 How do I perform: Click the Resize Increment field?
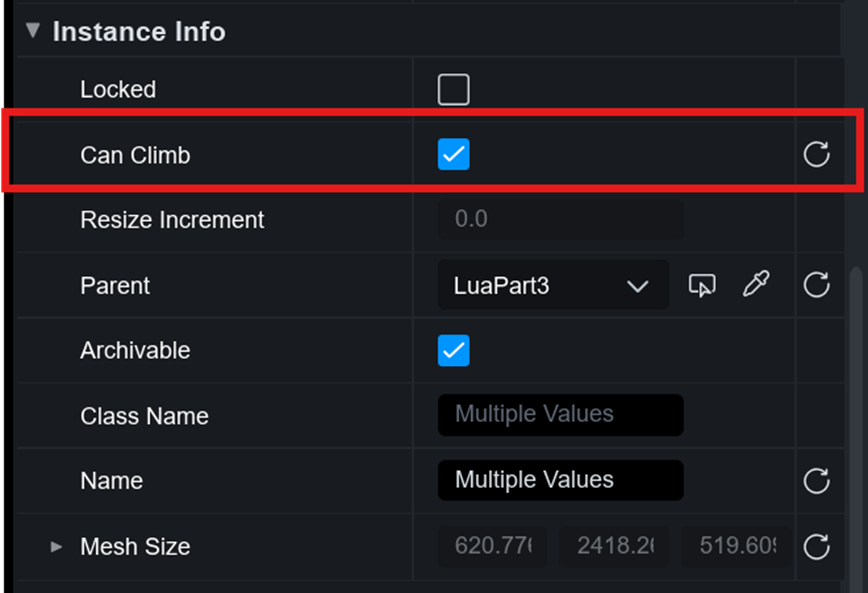560,220
